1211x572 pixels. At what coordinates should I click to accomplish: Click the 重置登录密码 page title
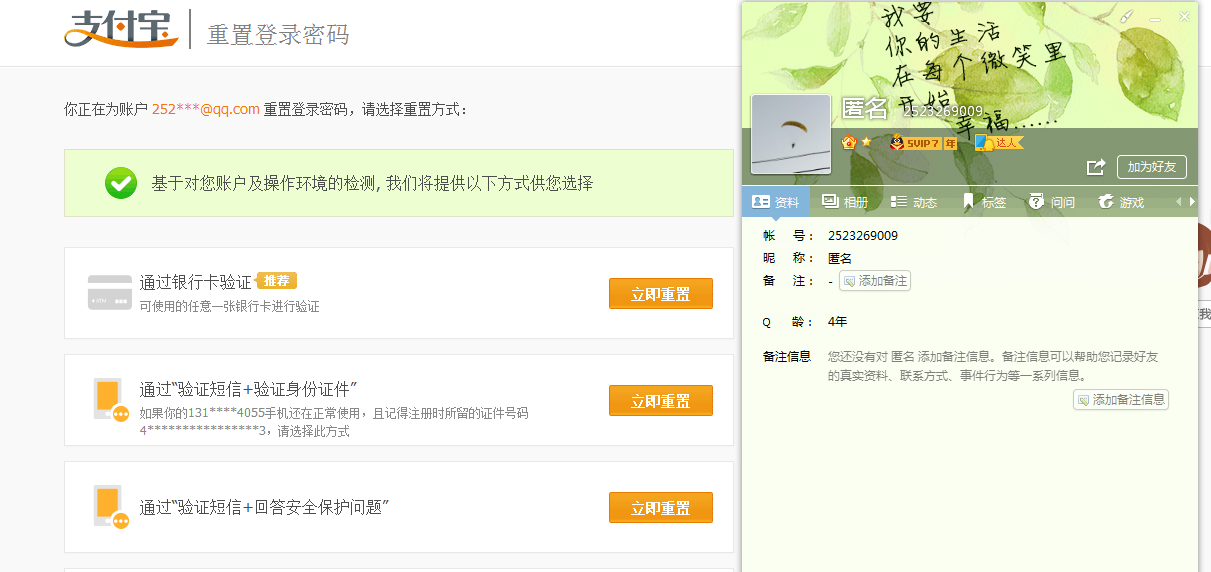pyautogui.click(x=278, y=34)
